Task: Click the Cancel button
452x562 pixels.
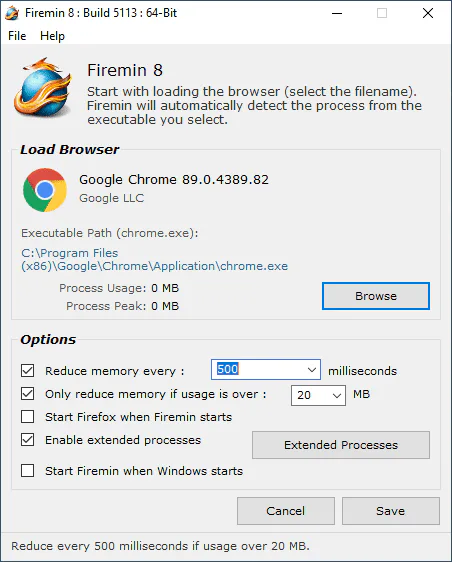Action: click(x=286, y=511)
